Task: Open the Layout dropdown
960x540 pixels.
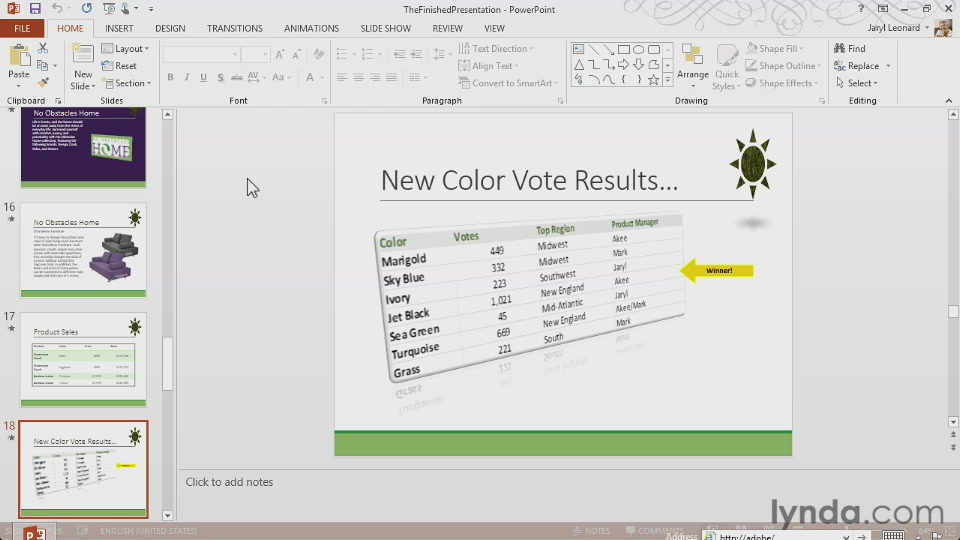Action: [126, 48]
